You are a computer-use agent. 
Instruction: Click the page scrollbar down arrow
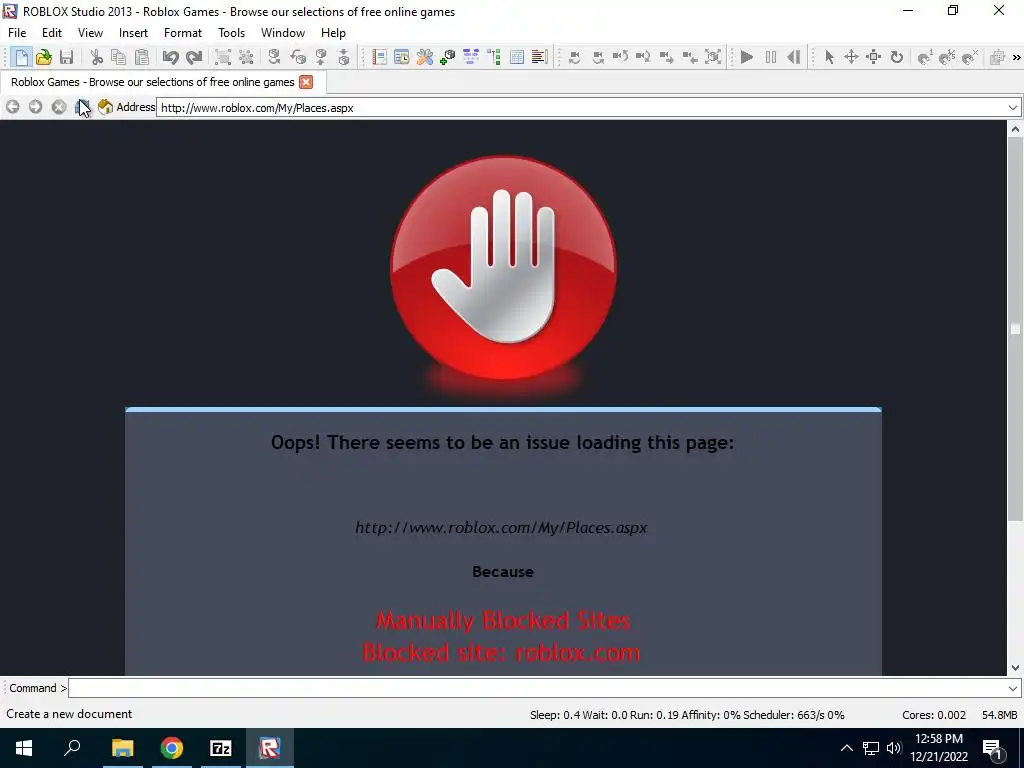click(x=1016, y=667)
